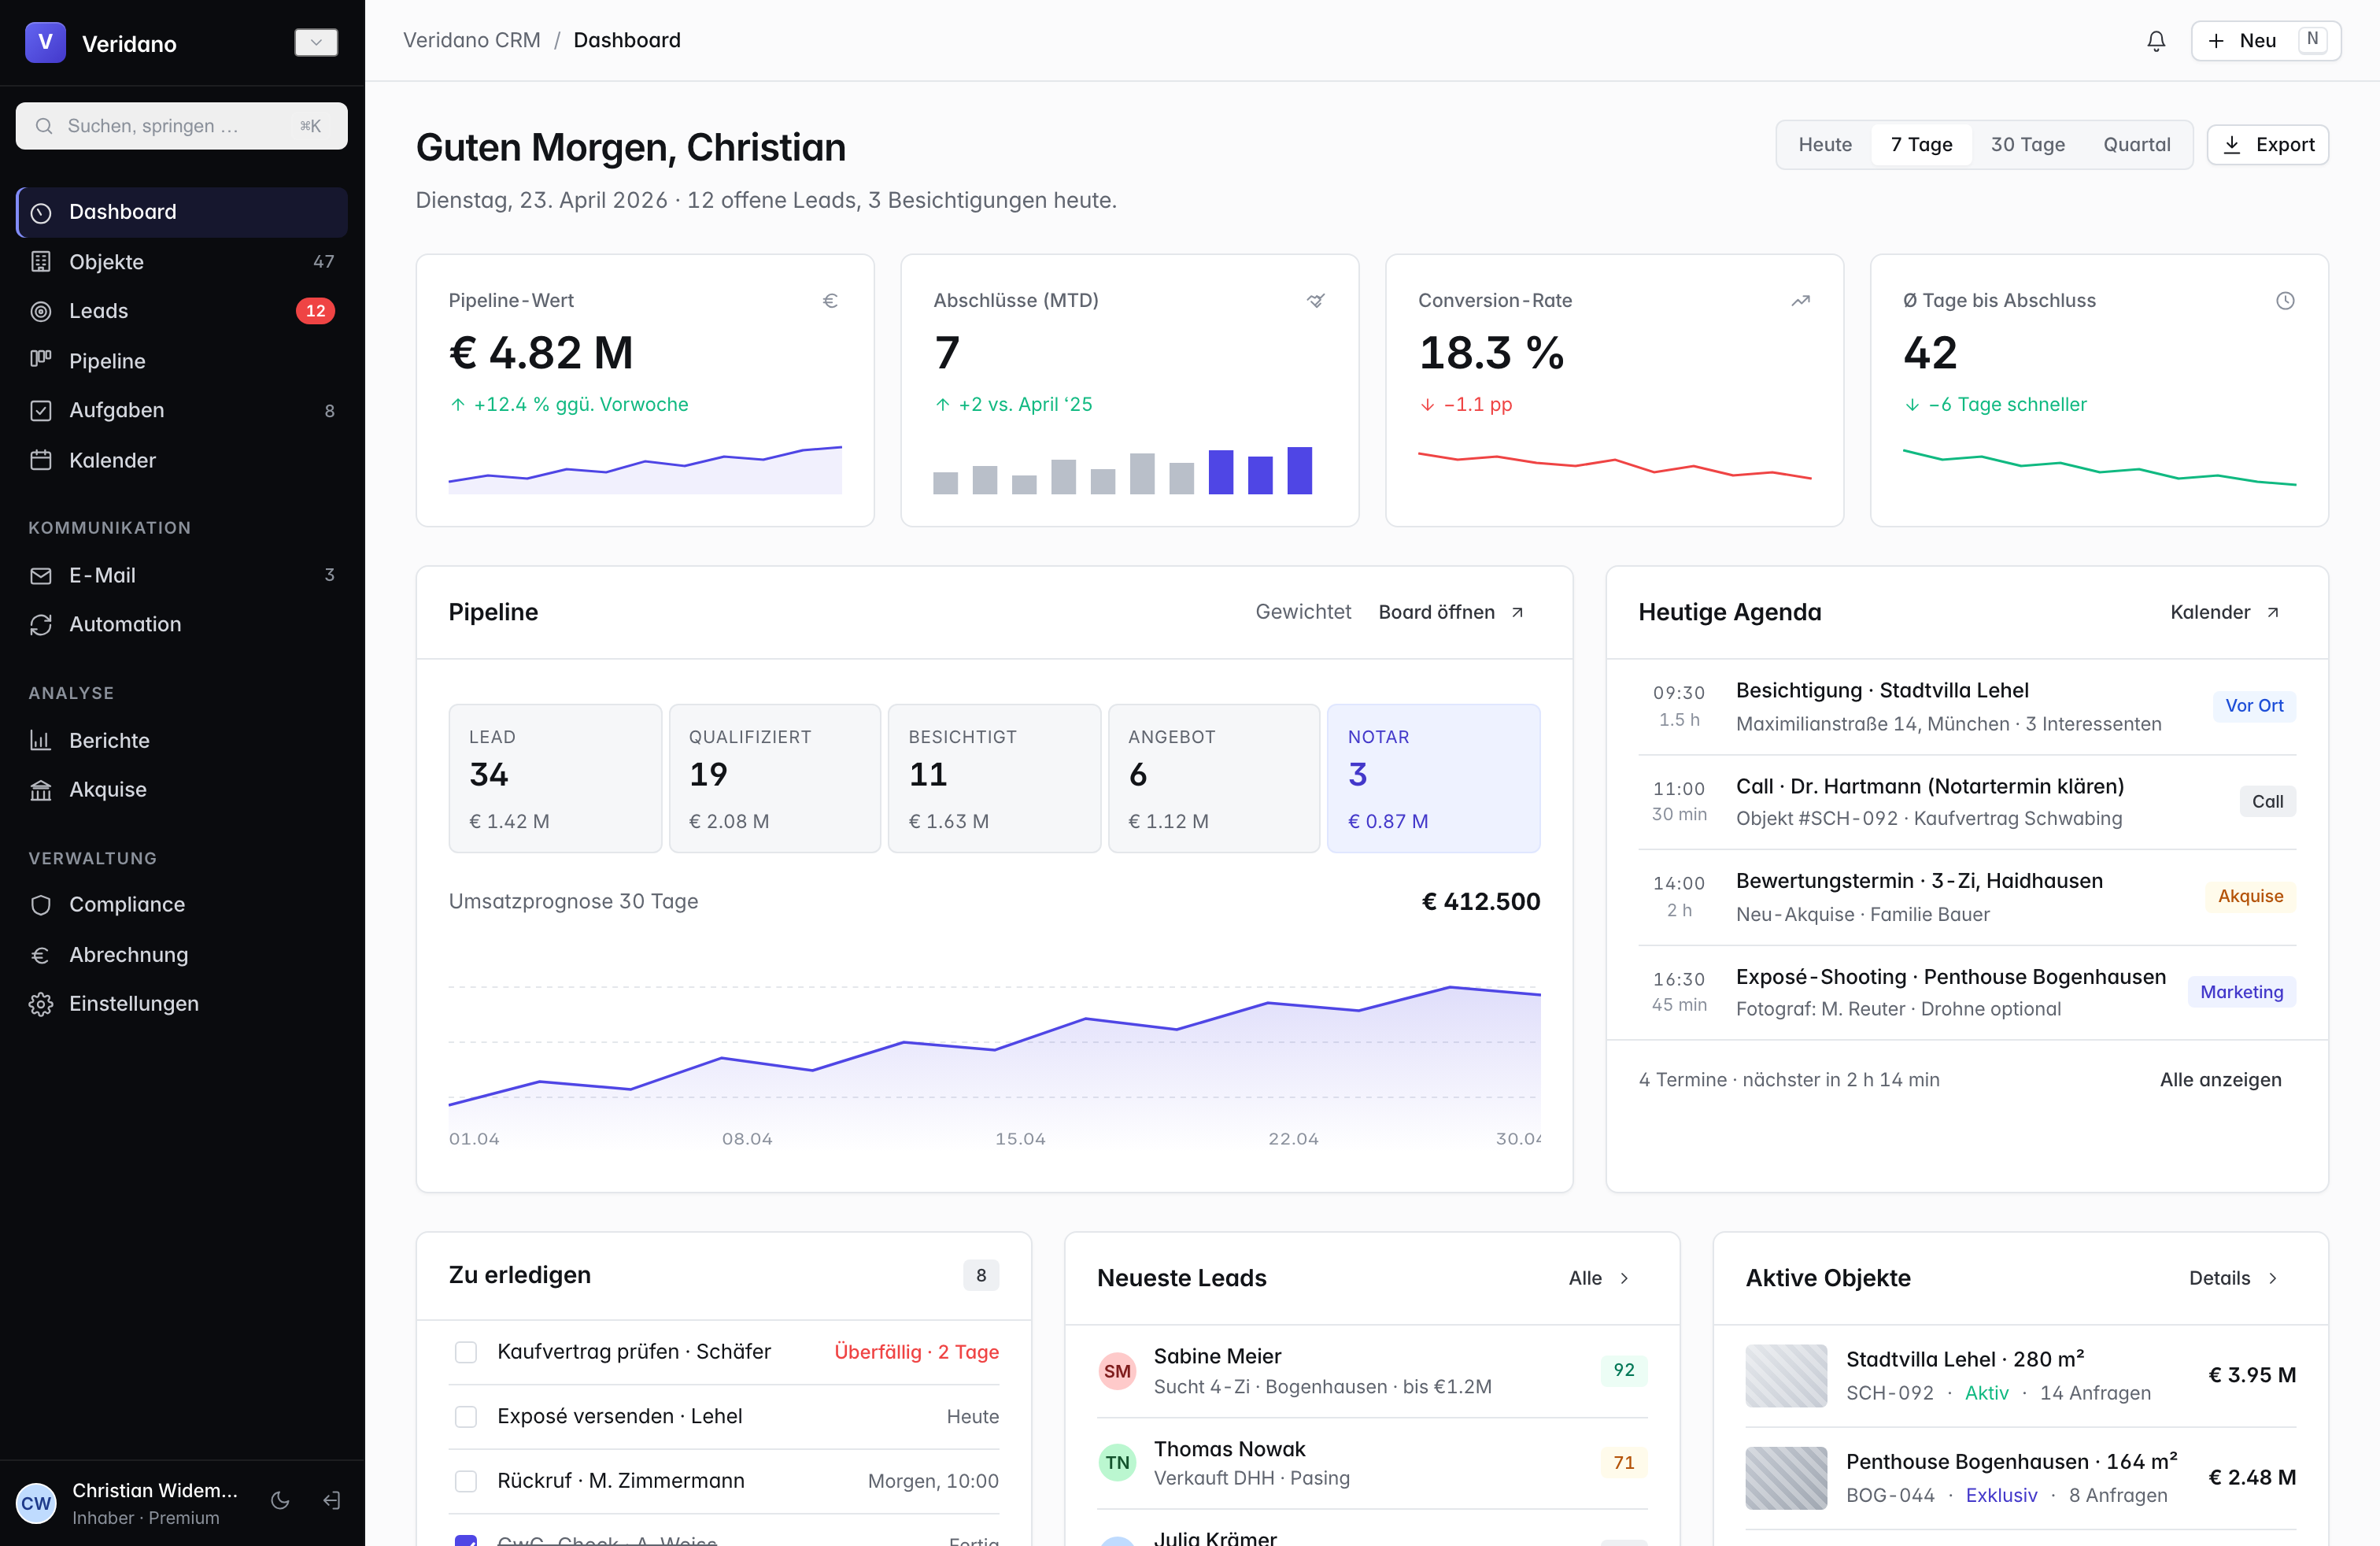The height and width of the screenshot is (1546, 2380).
Task: Click the clock icon on Tage bis Abschluss card
Action: click(x=2285, y=301)
